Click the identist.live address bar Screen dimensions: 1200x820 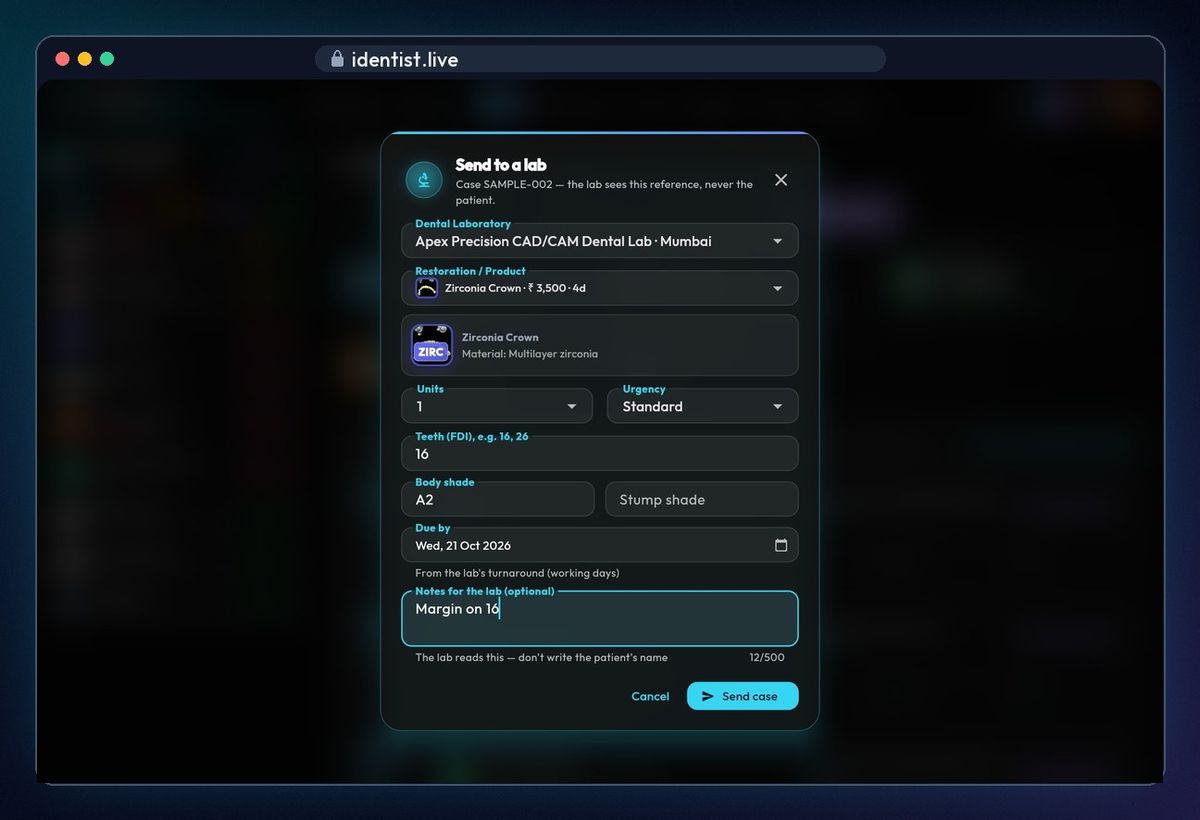(600, 59)
